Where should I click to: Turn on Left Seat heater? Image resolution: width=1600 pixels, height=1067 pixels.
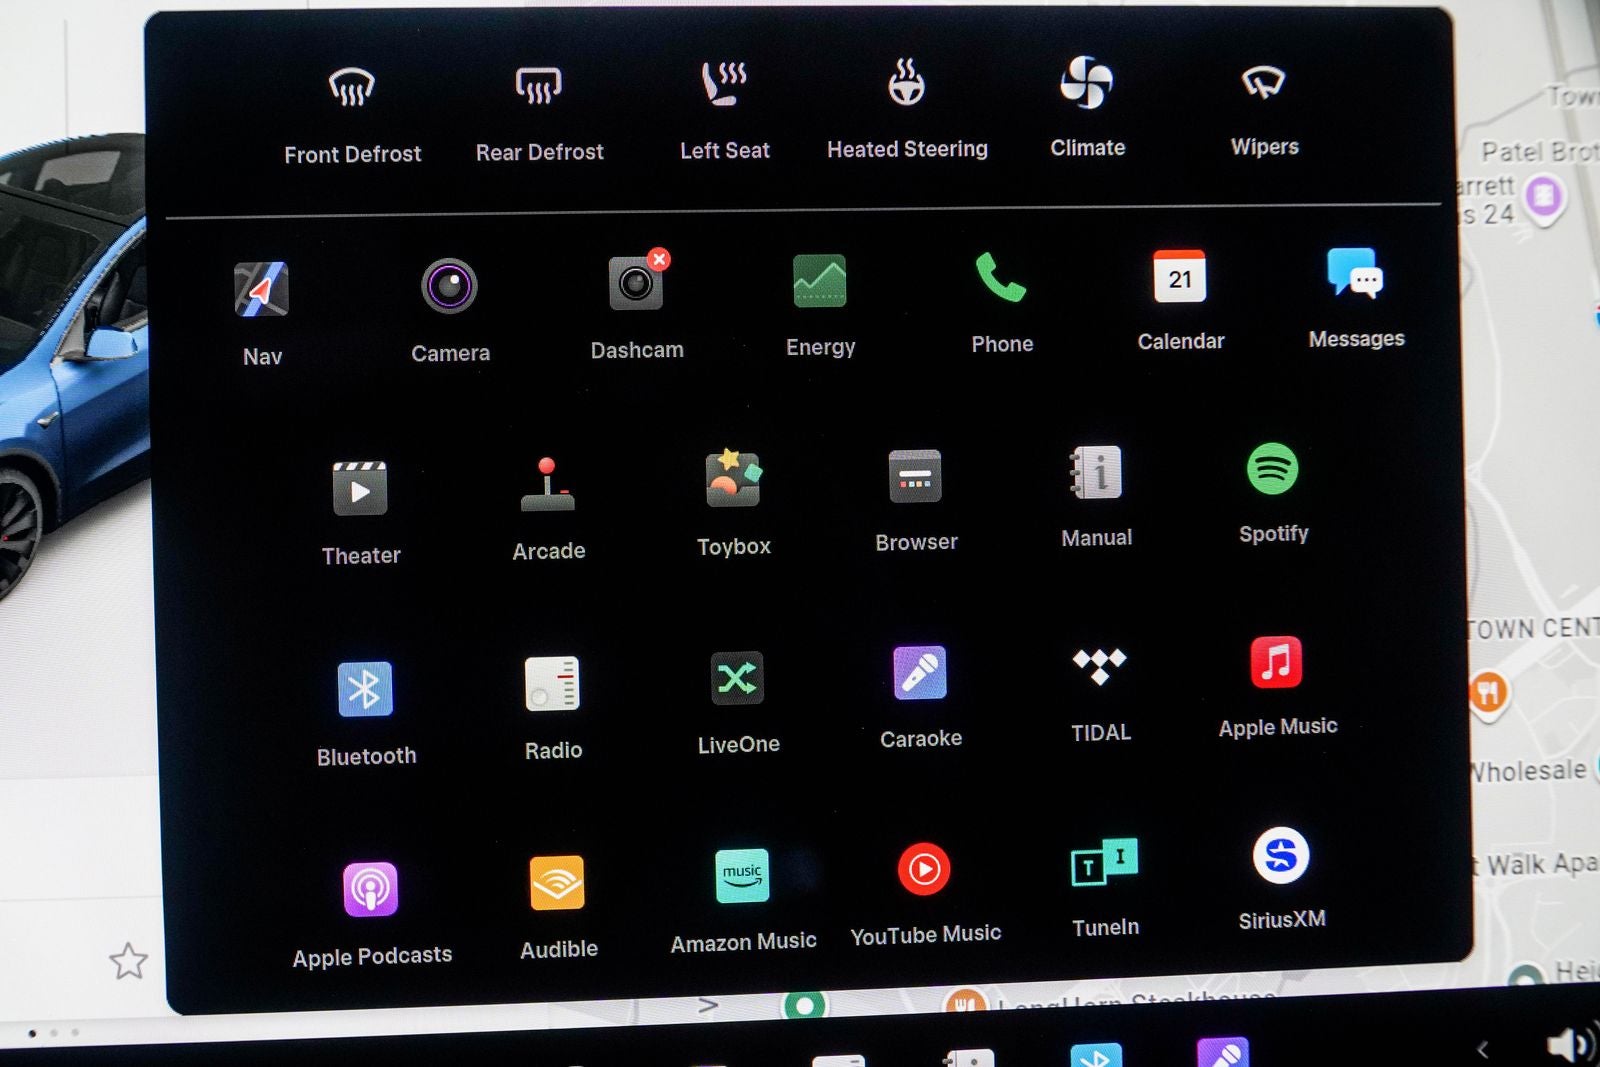click(x=724, y=84)
